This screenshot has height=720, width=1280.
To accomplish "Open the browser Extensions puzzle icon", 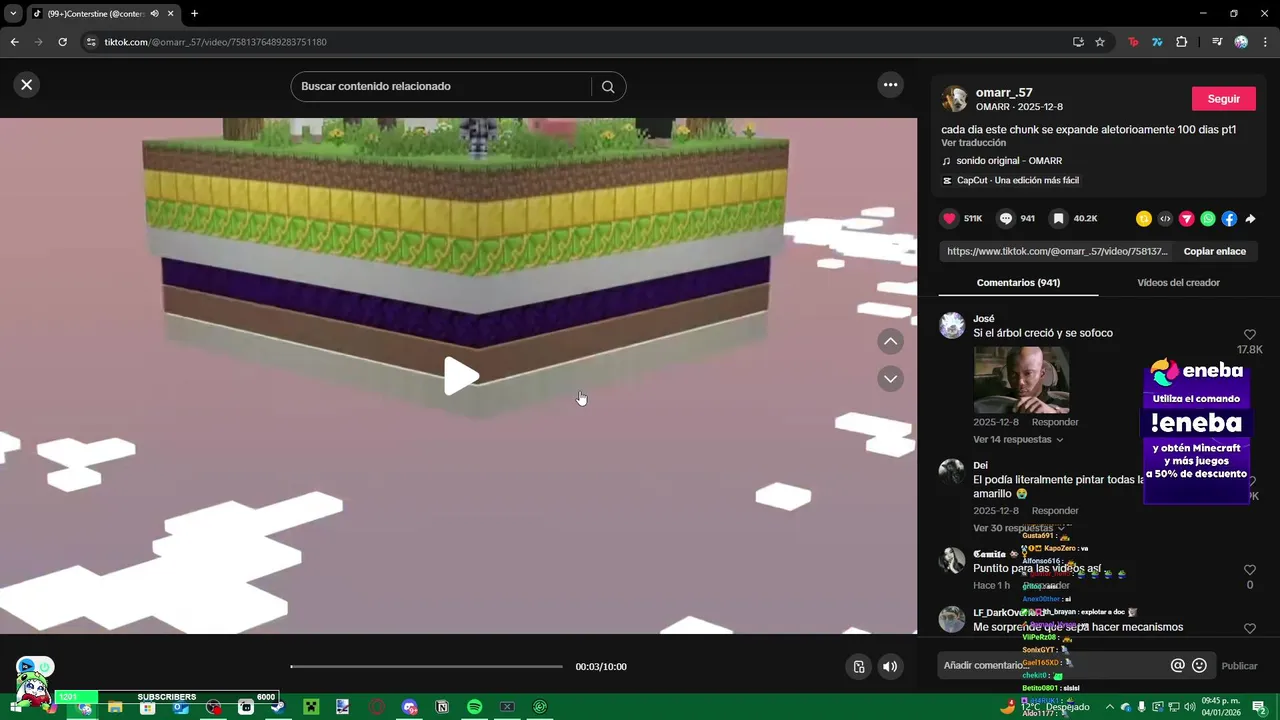I will tap(1181, 42).
